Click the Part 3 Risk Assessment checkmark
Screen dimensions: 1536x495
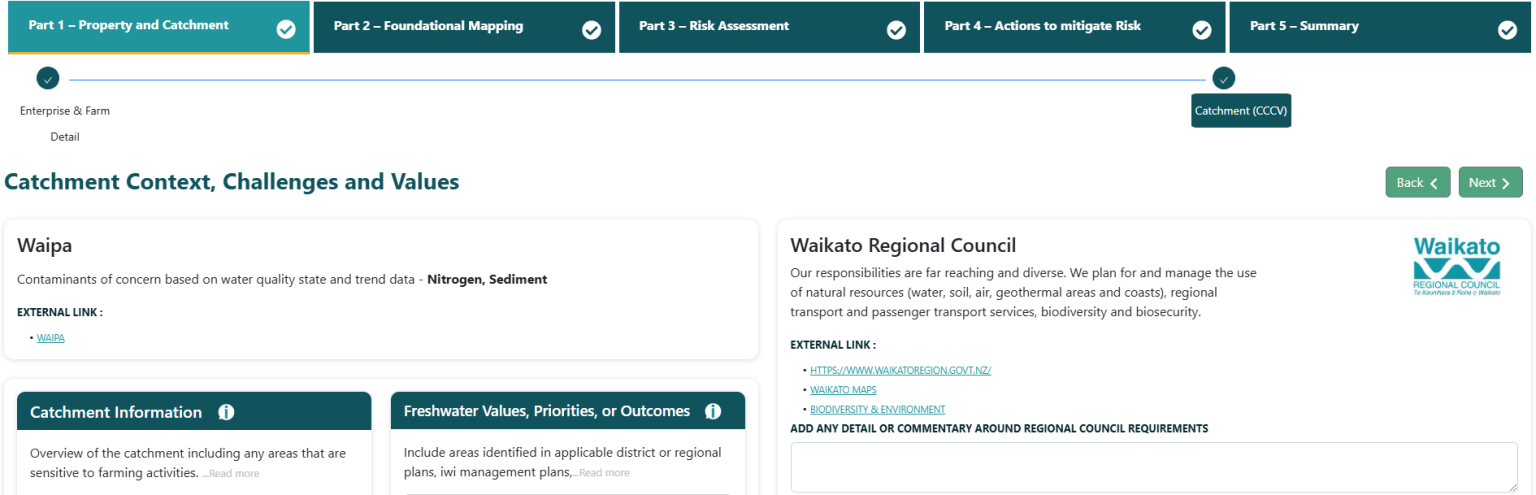(x=897, y=30)
